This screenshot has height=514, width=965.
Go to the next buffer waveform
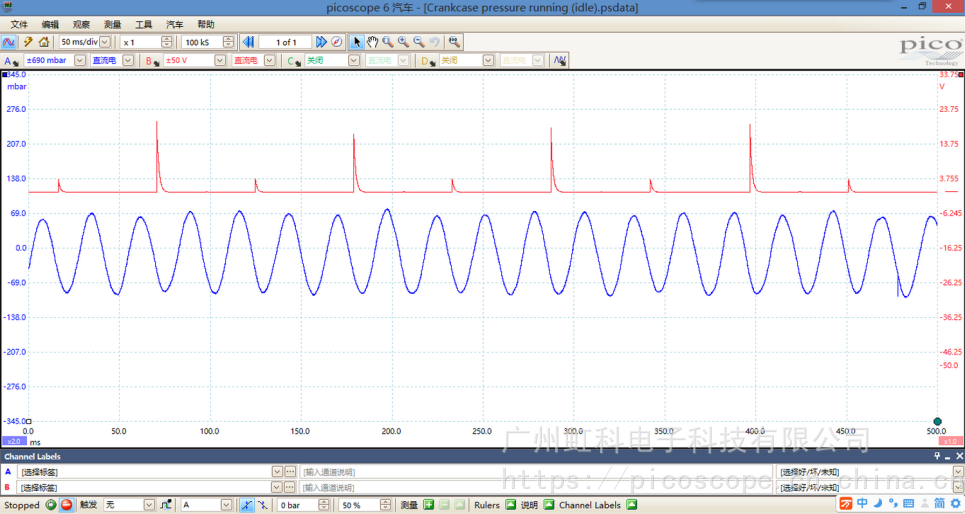[x=321, y=42]
